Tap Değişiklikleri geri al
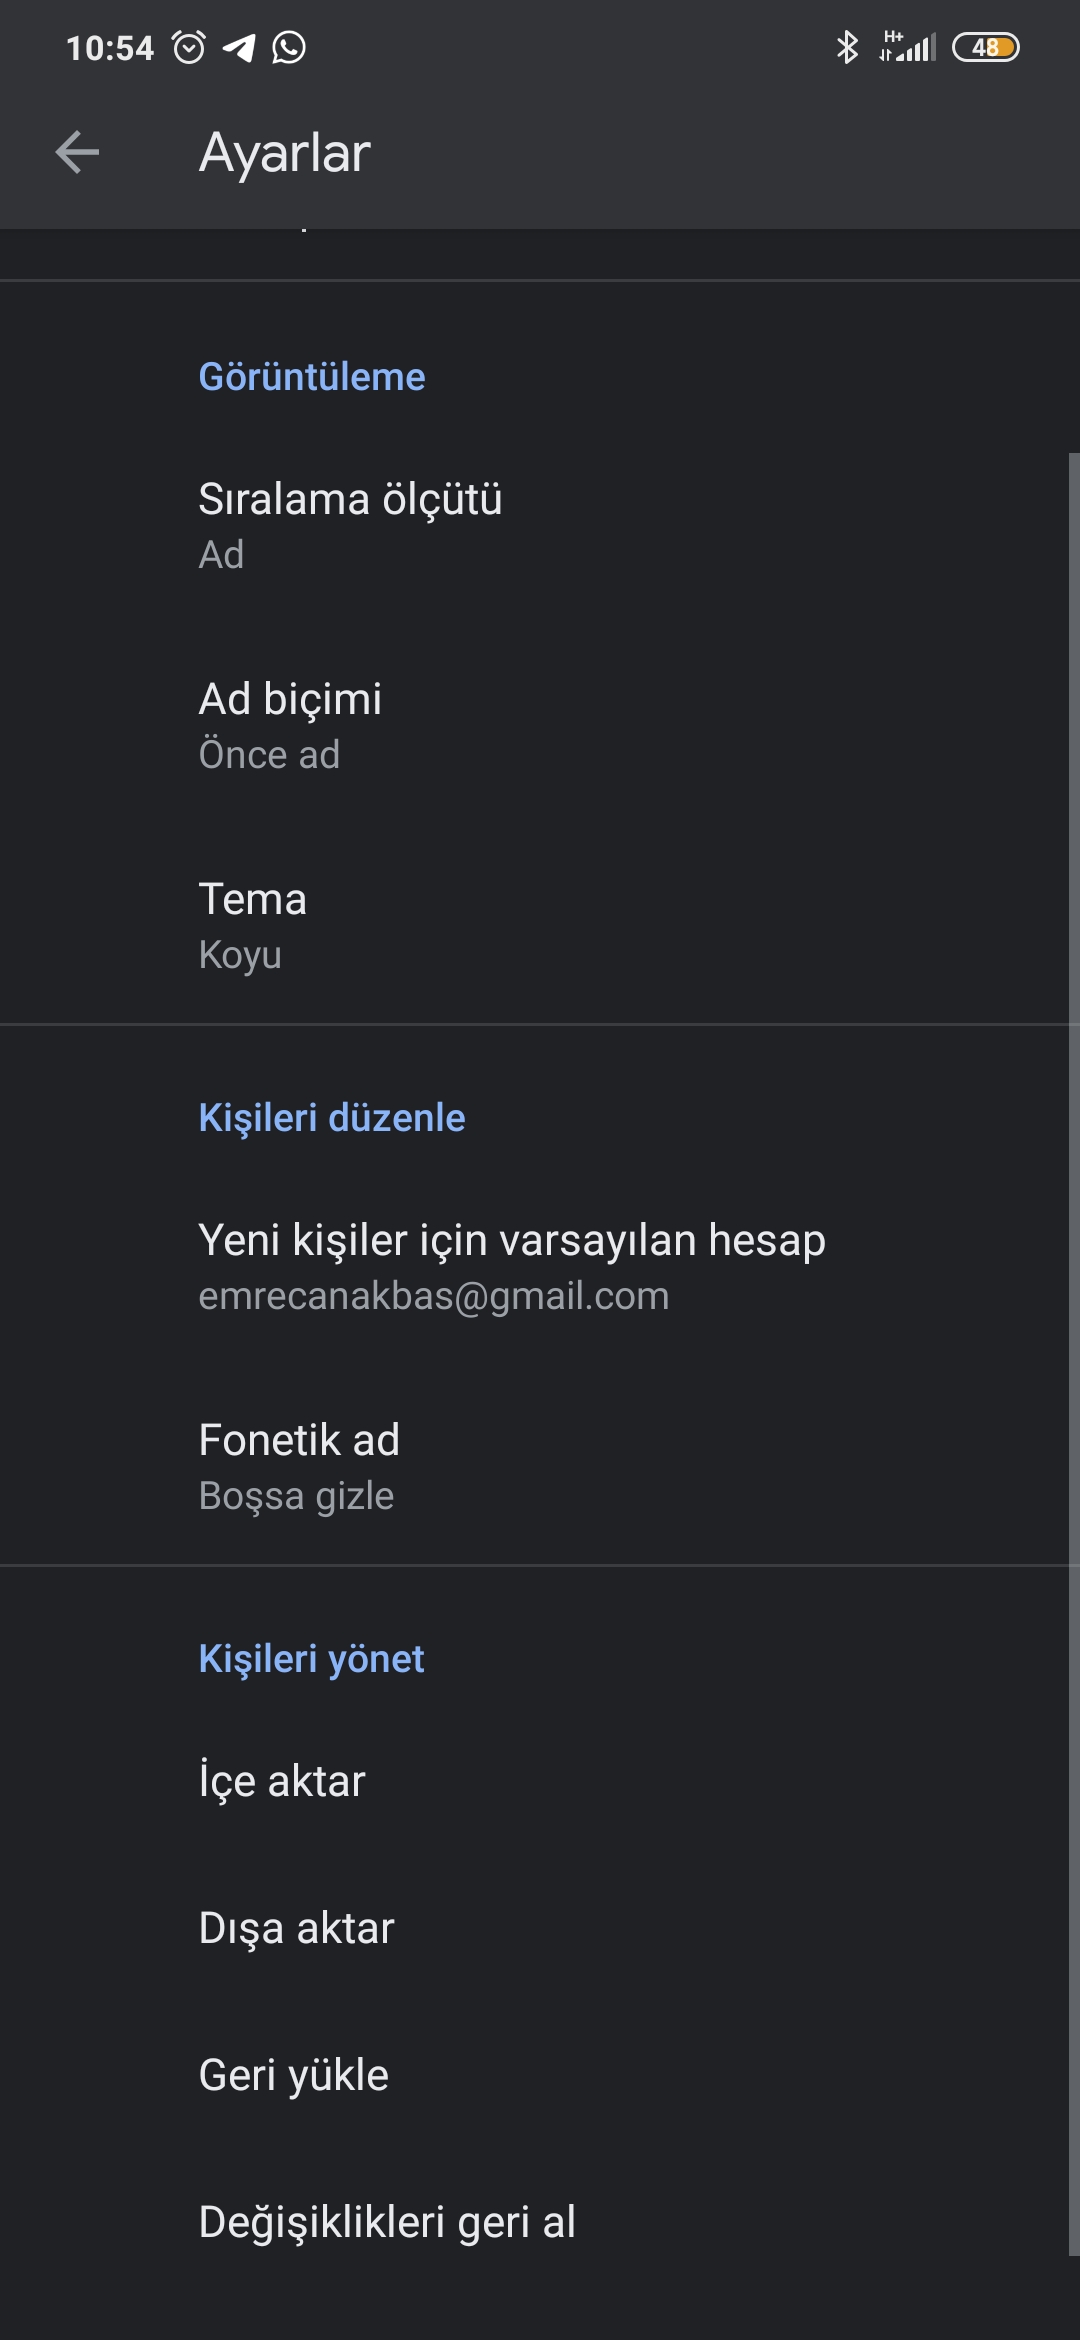Viewport: 1080px width, 2340px height. tap(540, 2222)
